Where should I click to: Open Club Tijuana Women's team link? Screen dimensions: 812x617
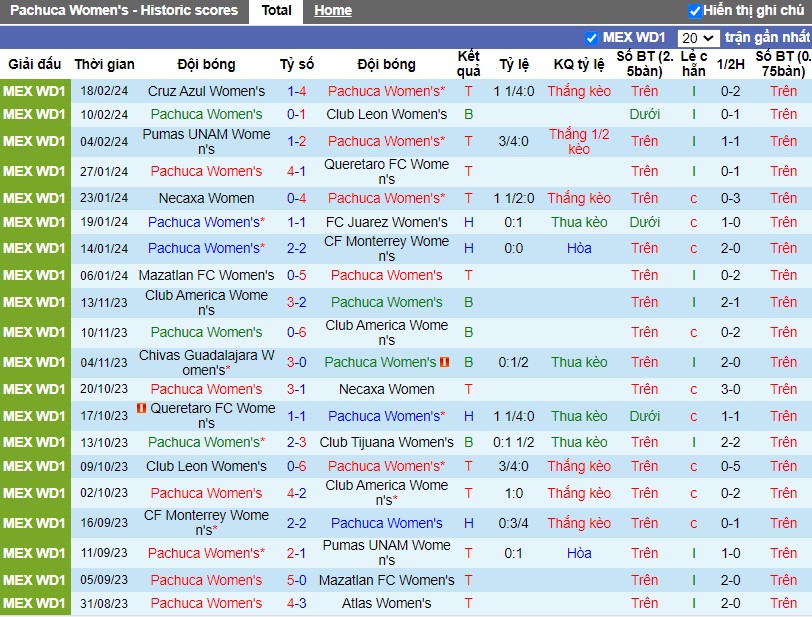(x=386, y=442)
